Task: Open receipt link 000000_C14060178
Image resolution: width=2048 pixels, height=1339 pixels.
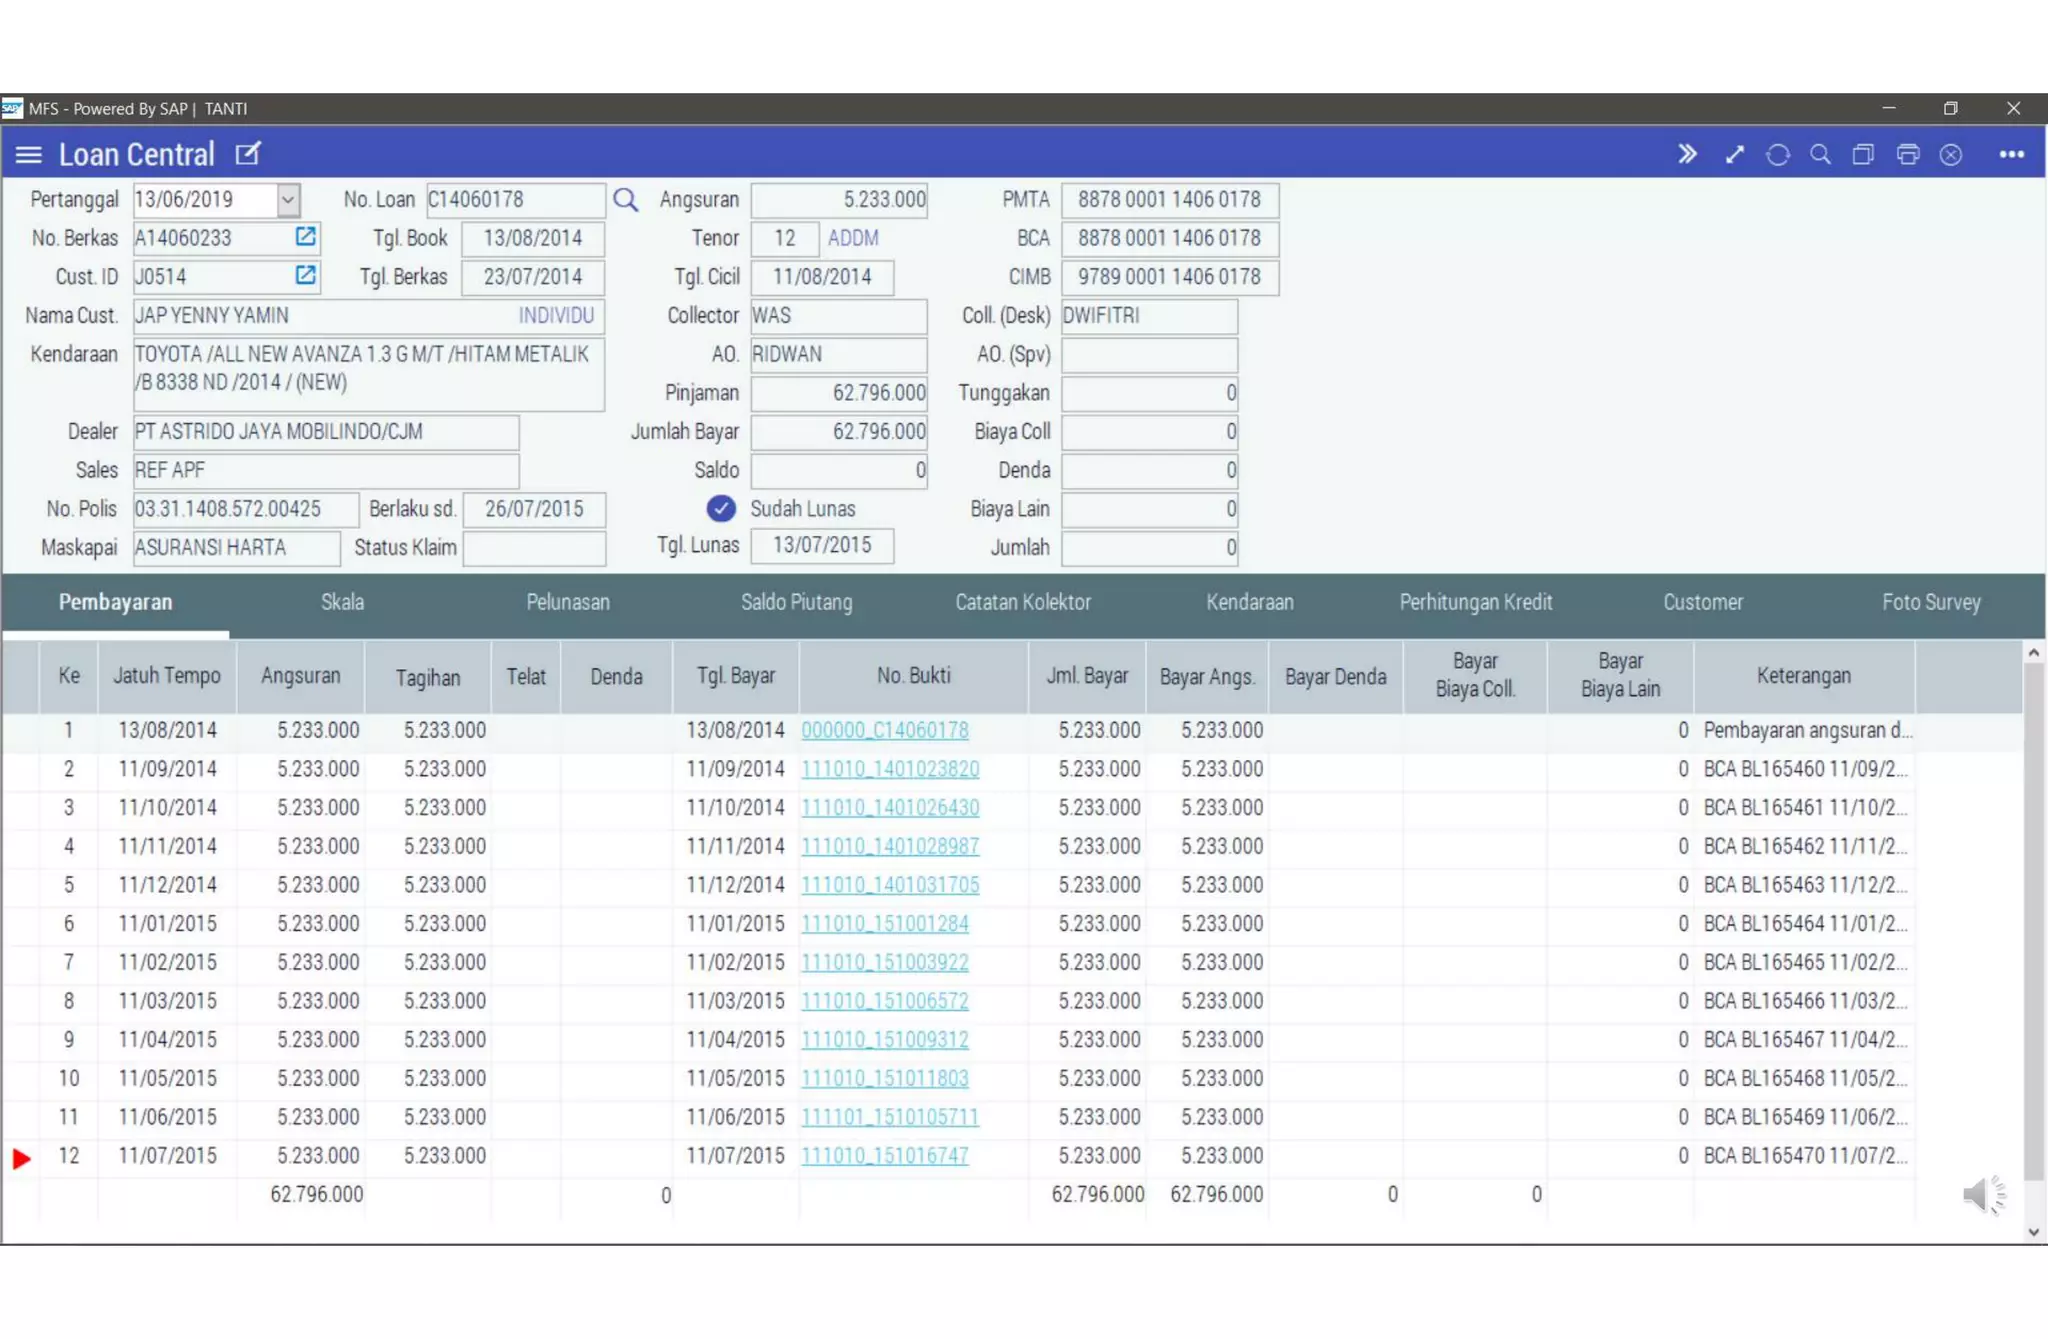Action: [884, 731]
